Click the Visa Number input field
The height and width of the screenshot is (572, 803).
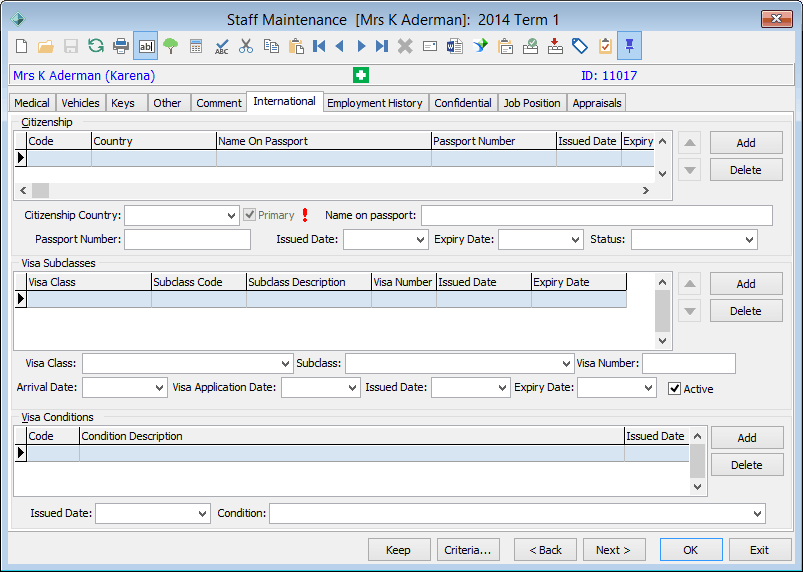[x=689, y=364]
